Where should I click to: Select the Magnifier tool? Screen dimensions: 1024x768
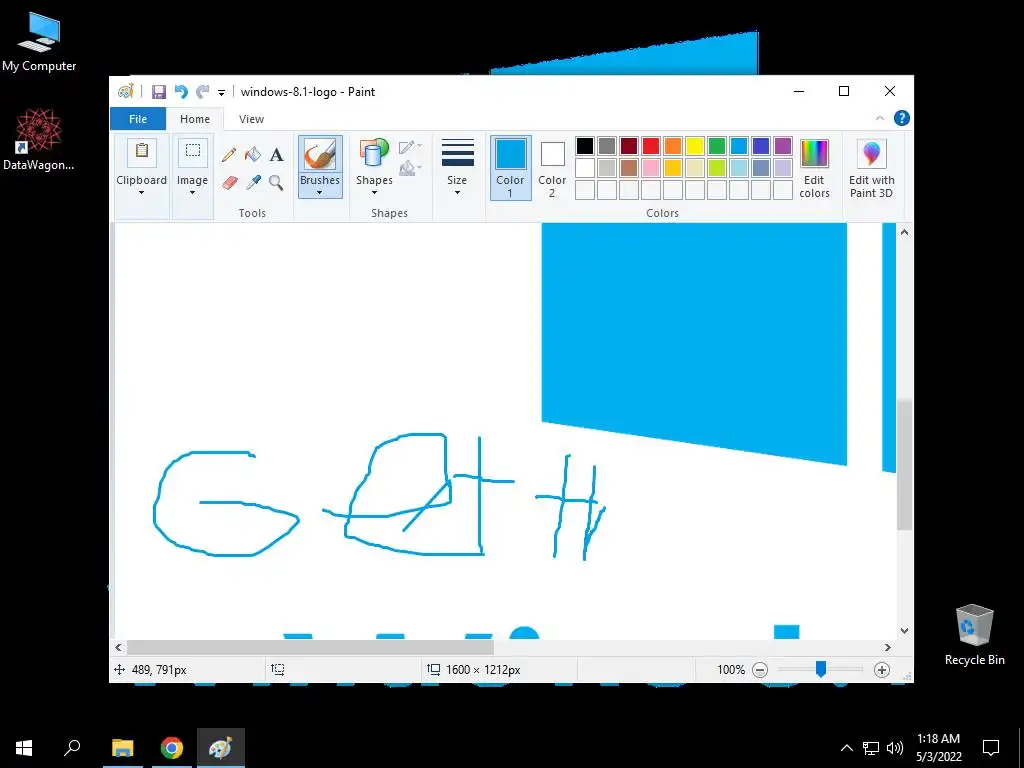(x=276, y=183)
